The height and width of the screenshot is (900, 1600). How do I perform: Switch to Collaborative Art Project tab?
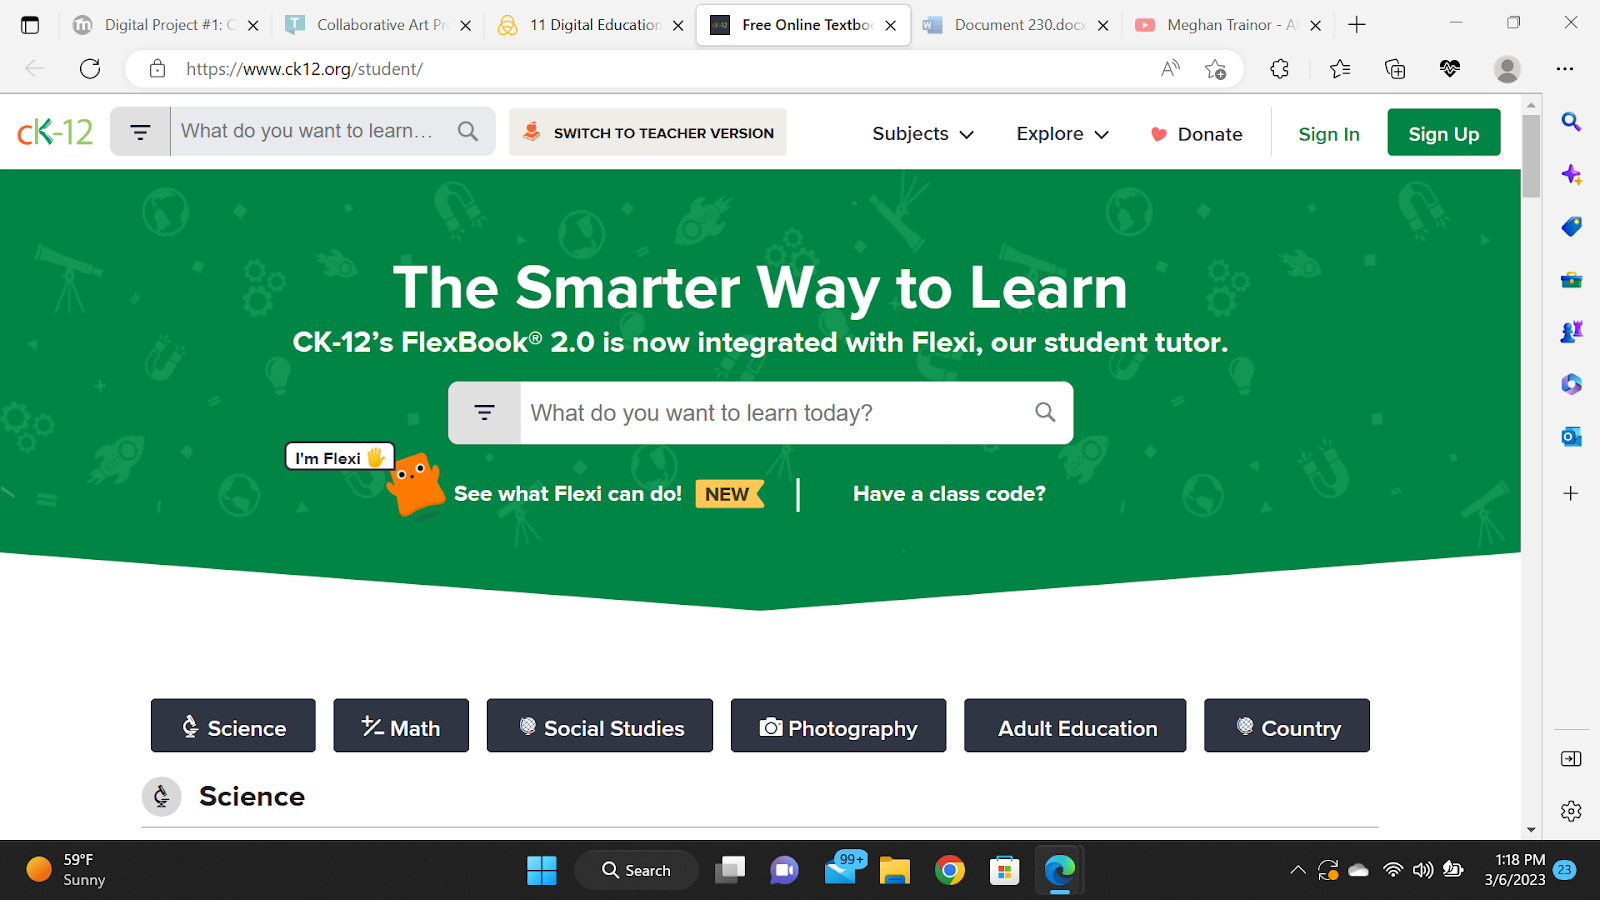click(x=377, y=25)
